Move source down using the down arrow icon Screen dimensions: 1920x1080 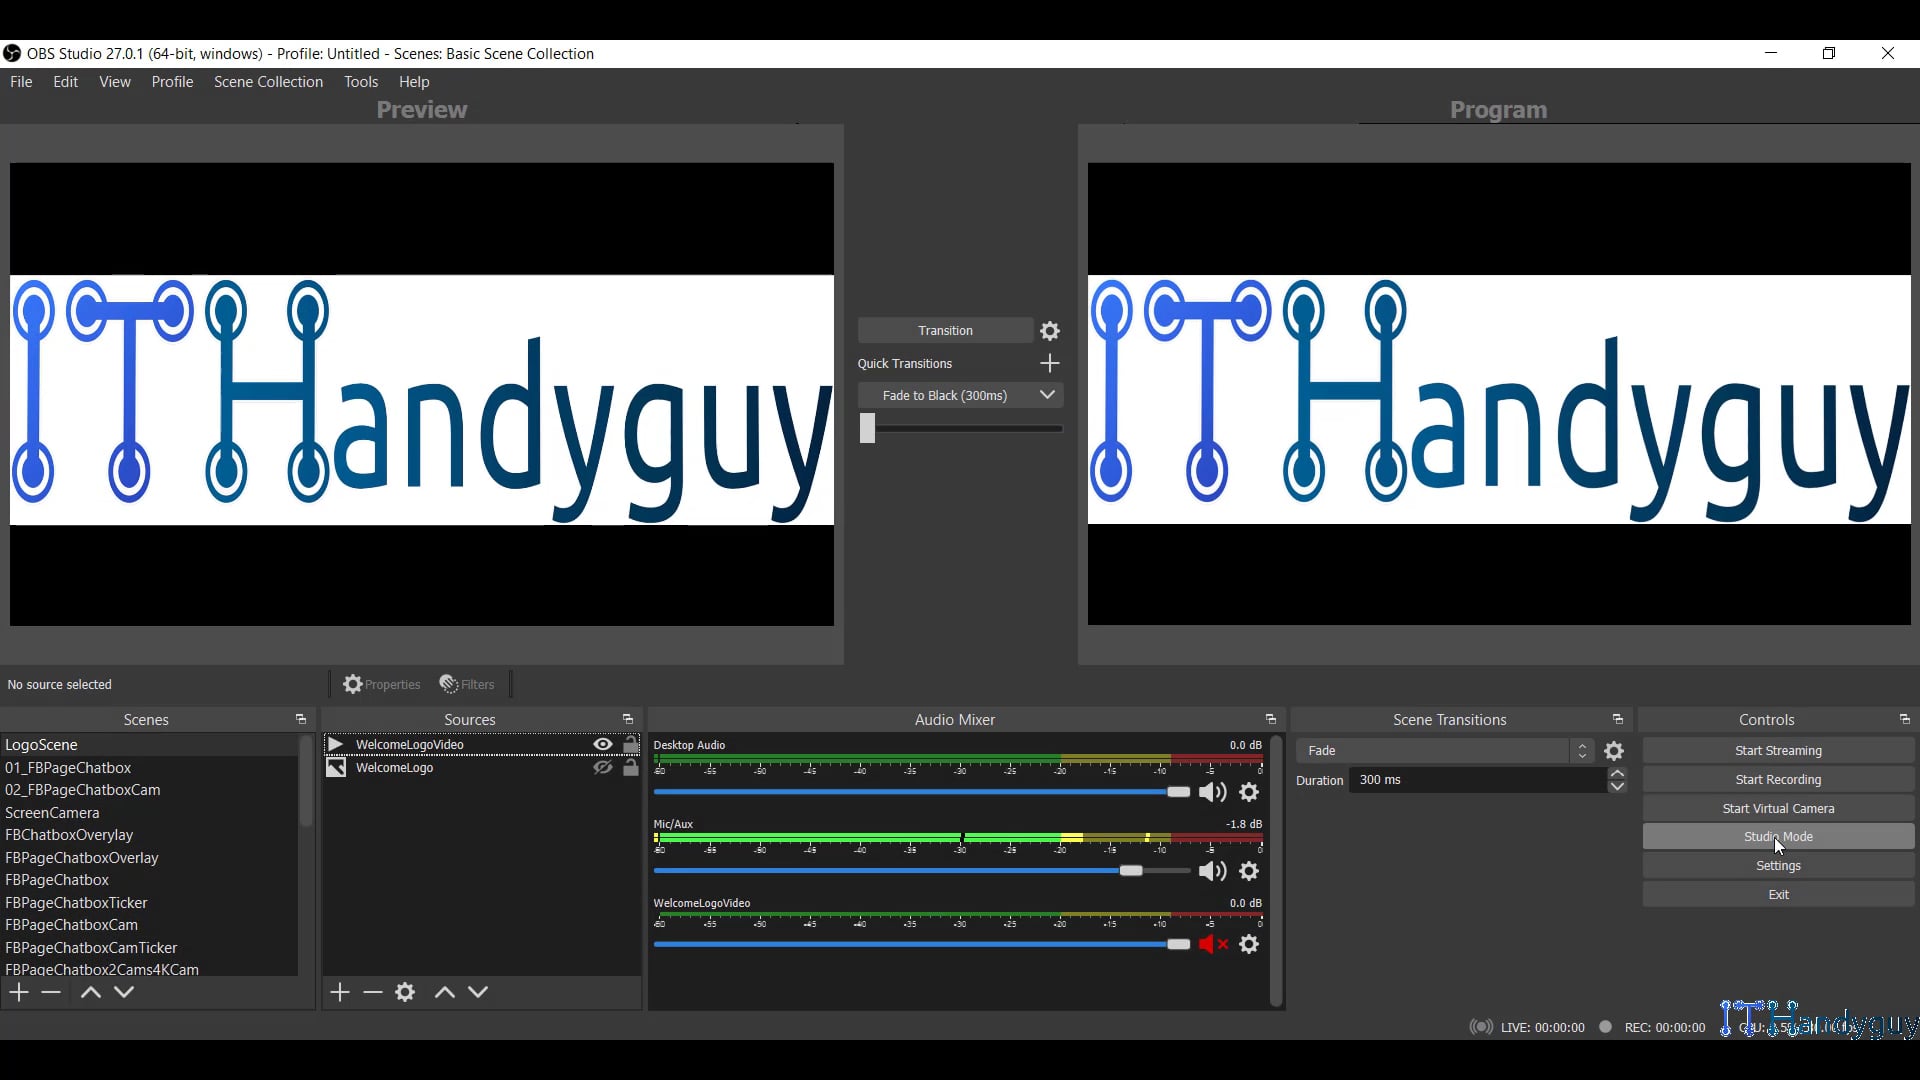pos(477,991)
